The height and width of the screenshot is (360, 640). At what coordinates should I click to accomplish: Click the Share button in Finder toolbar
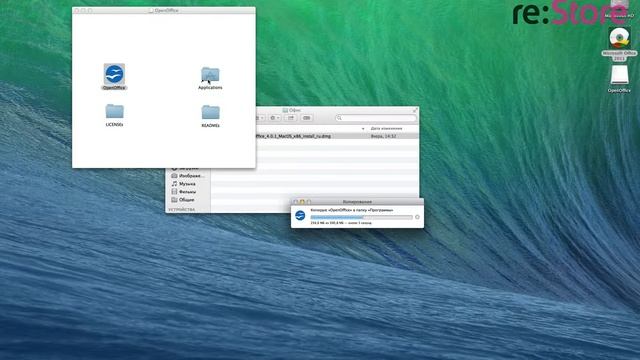[x=291, y=118]
